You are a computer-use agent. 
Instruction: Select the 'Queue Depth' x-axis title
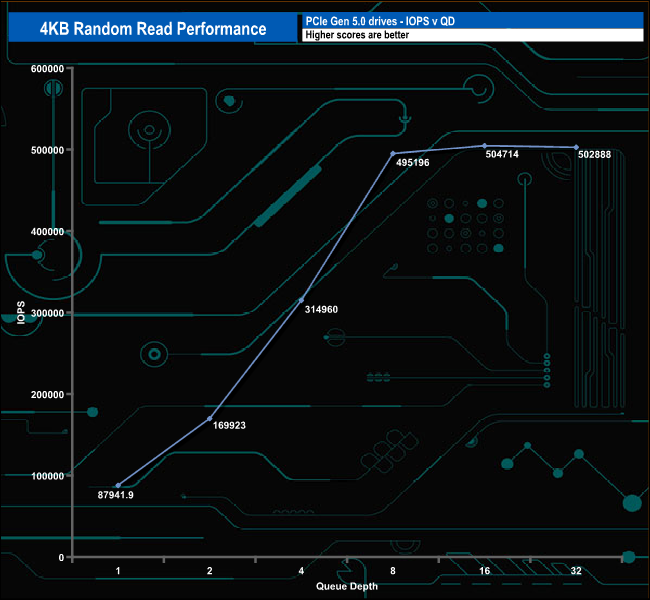[x=347, y=586]
